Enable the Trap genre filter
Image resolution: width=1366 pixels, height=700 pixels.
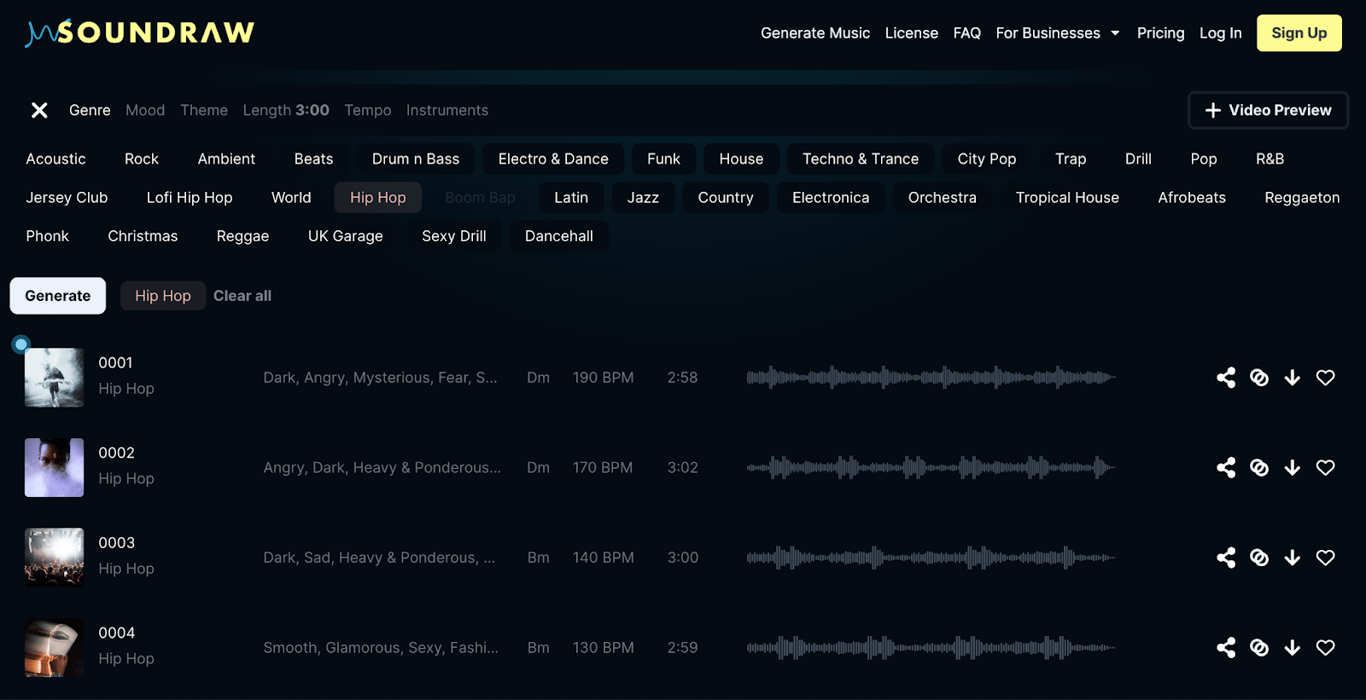(1070, 158)
